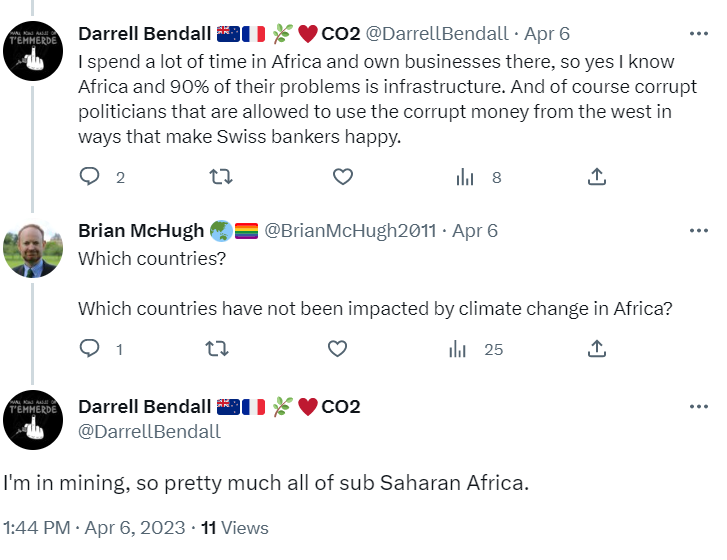Open more options for first Darrell tweet

click(x=698, y=34)
